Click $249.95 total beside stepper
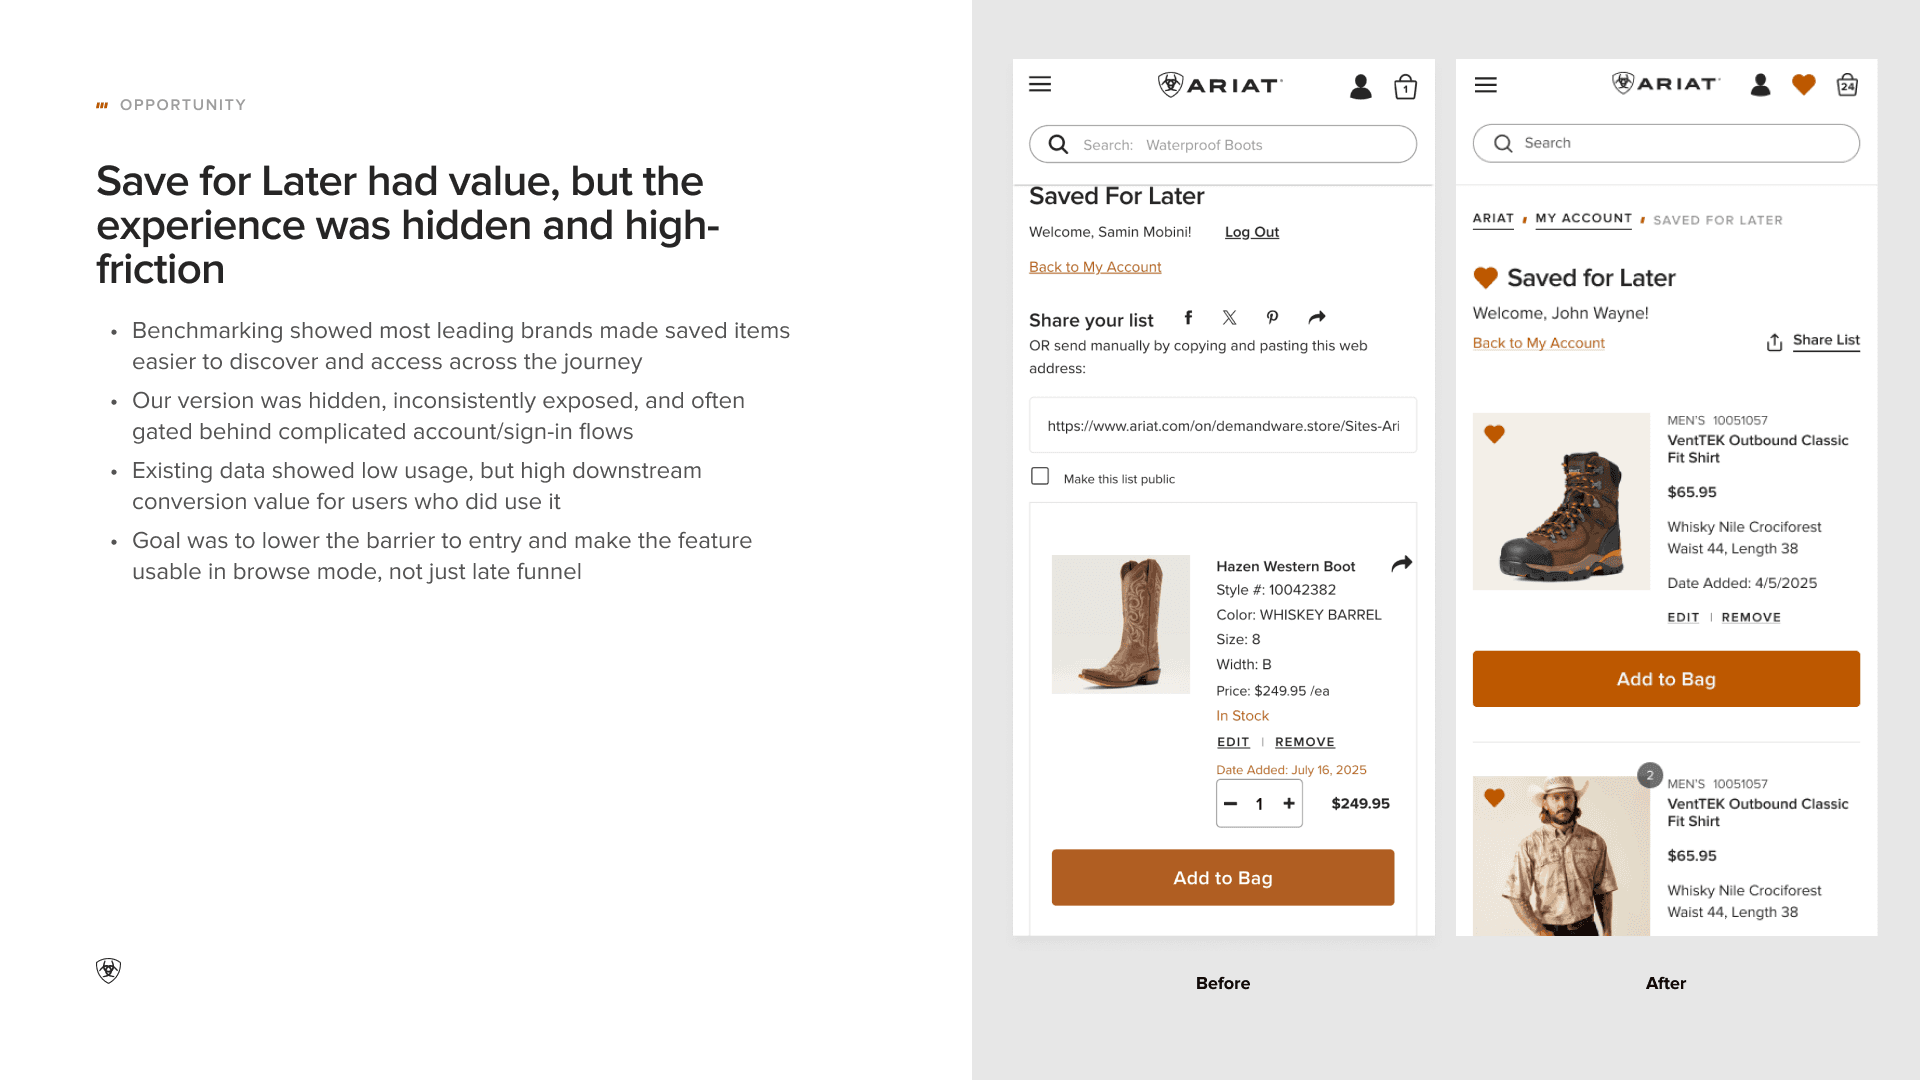1920x1080 pixels. (1360, 803)
